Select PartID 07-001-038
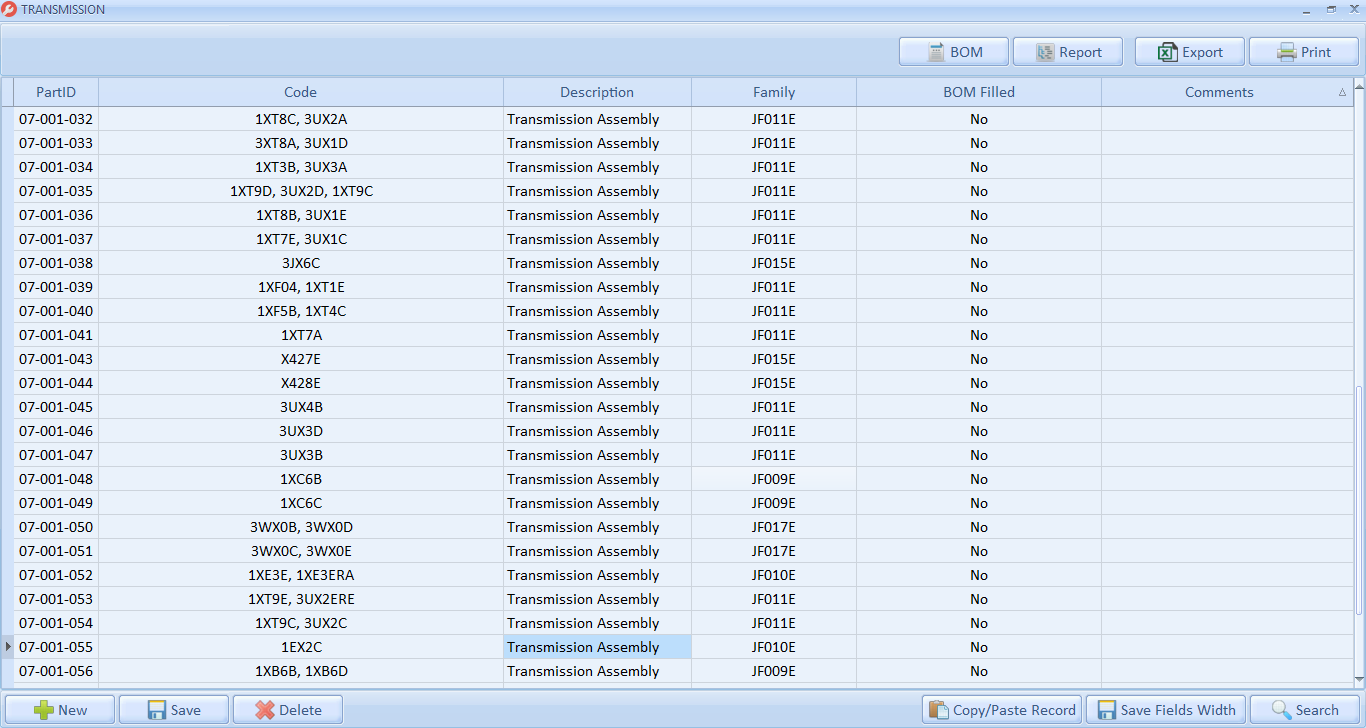The image size is (1366, 728). point(56,263)
